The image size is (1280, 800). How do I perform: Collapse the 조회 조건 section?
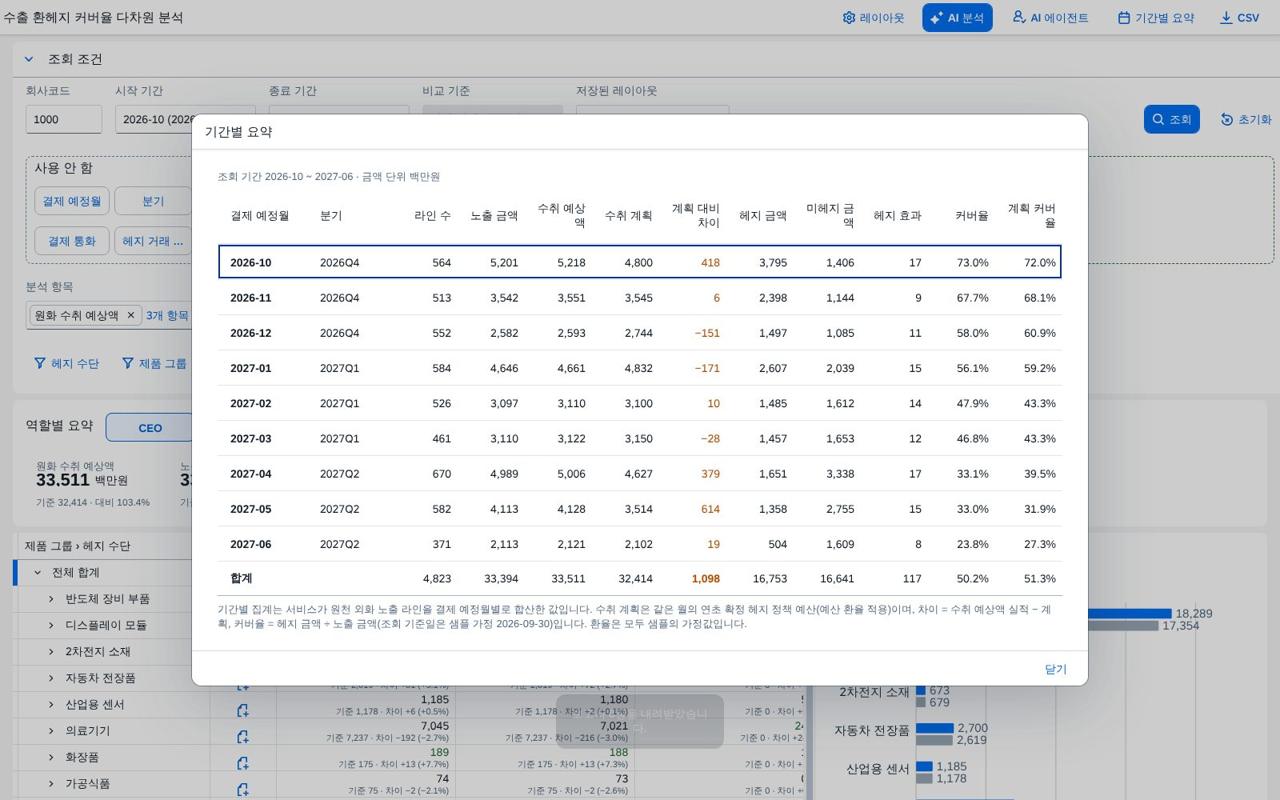[x=29, y=59]
